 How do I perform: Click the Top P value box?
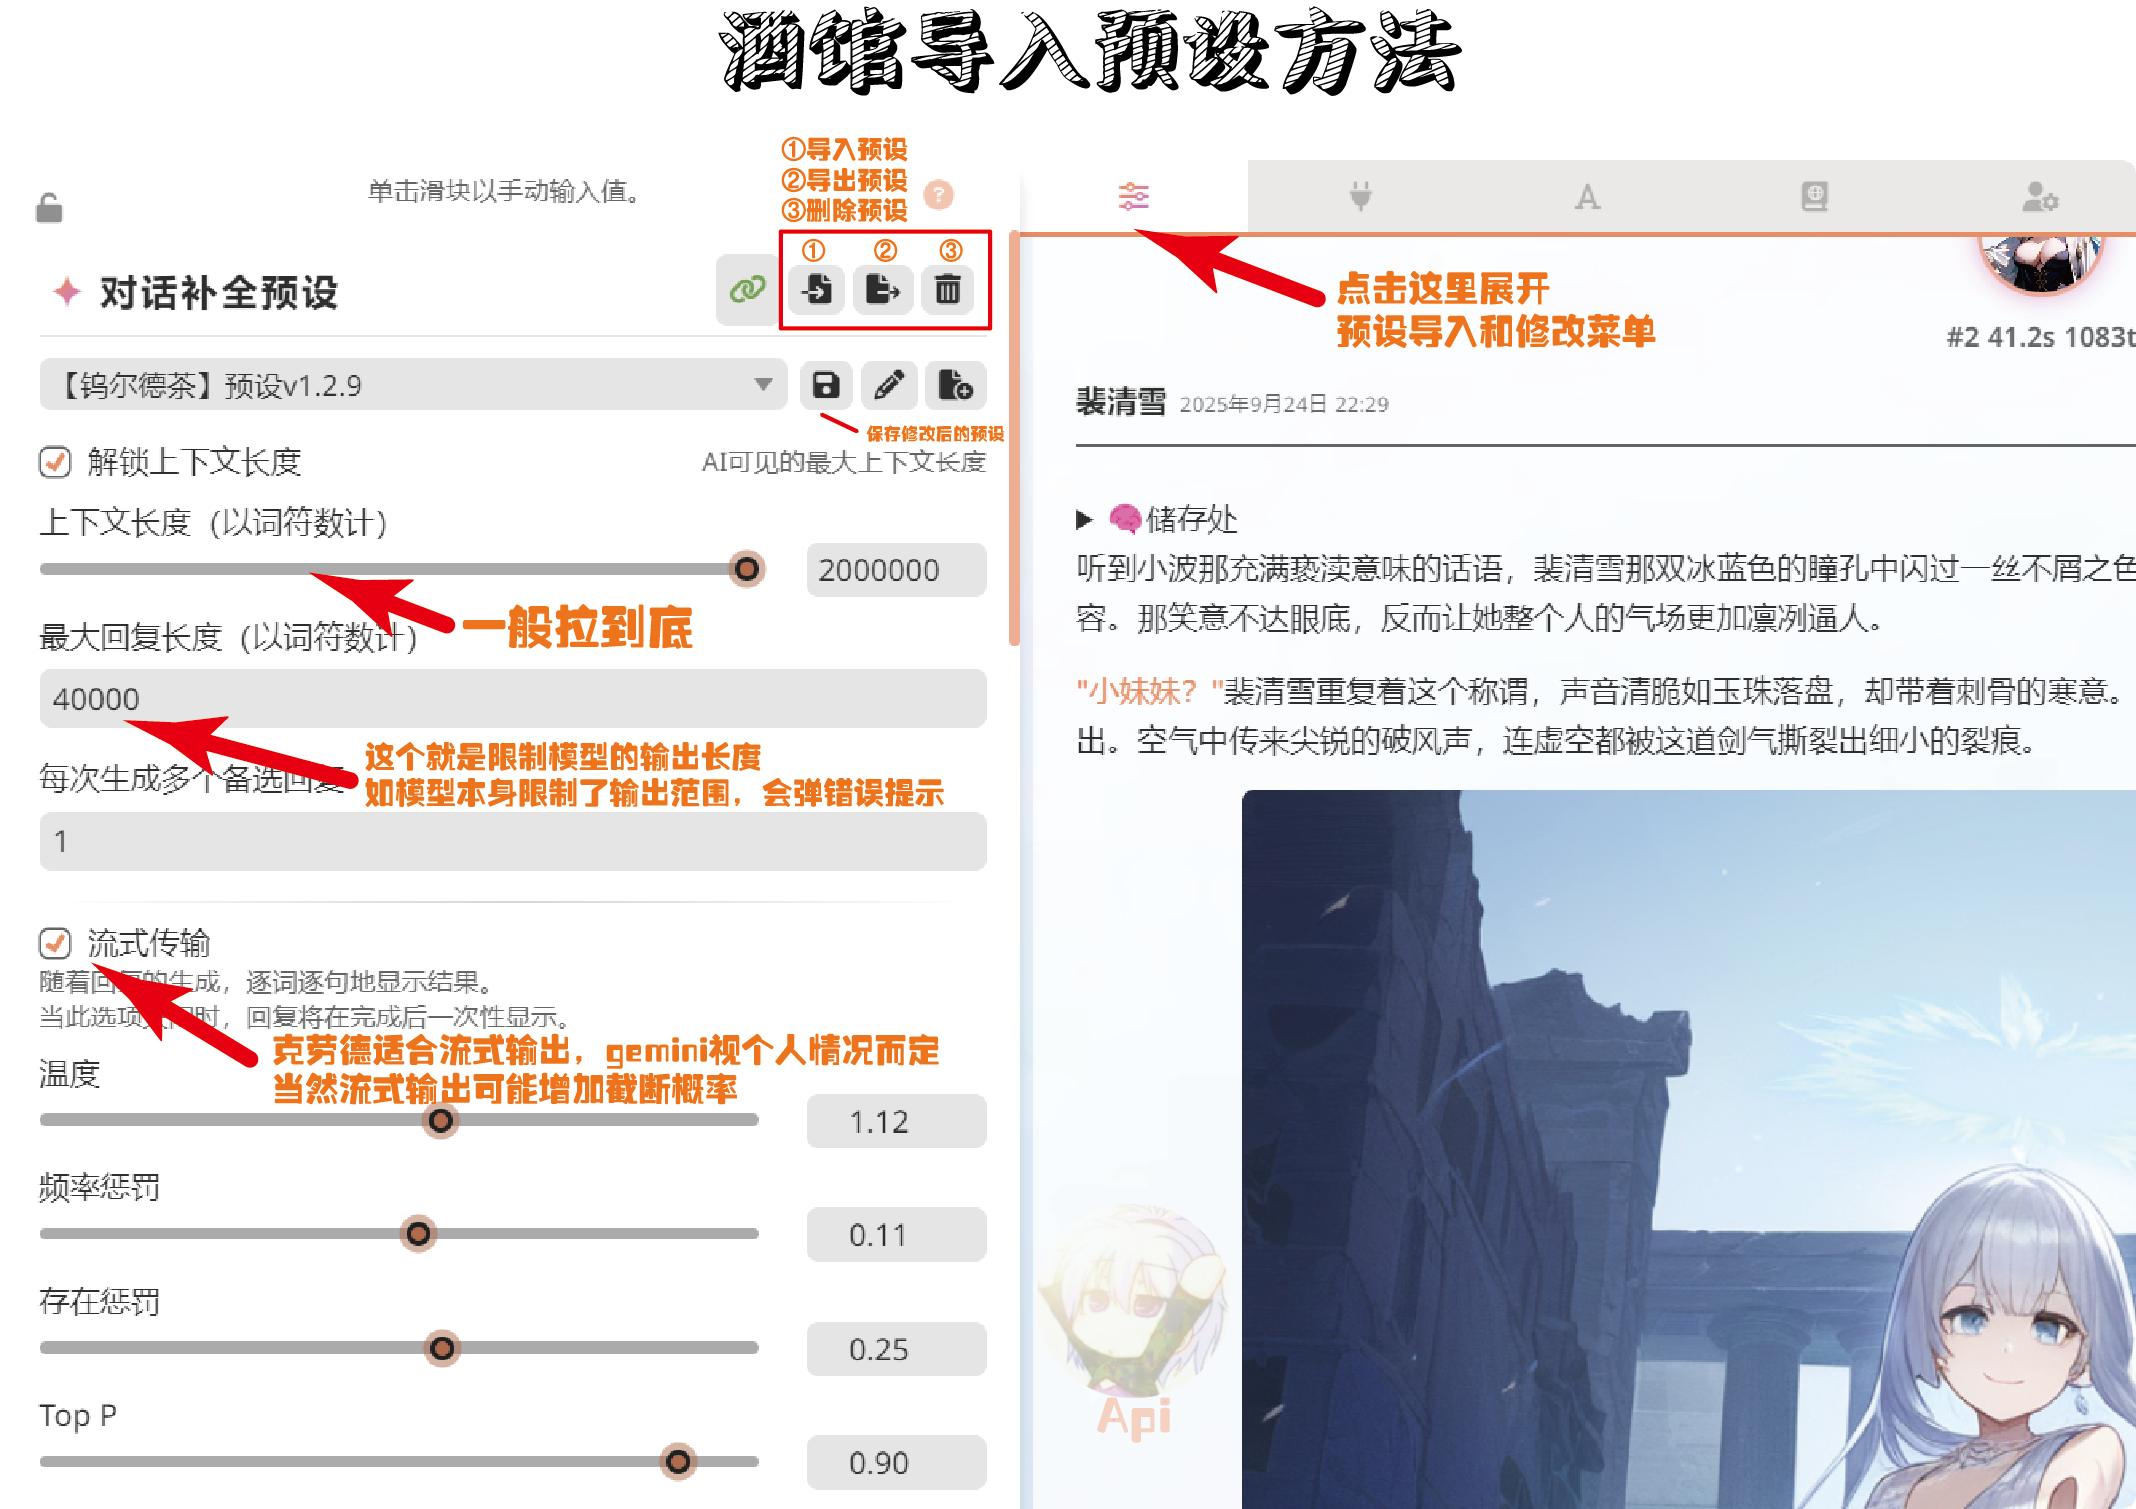(x=896, y=1463)
